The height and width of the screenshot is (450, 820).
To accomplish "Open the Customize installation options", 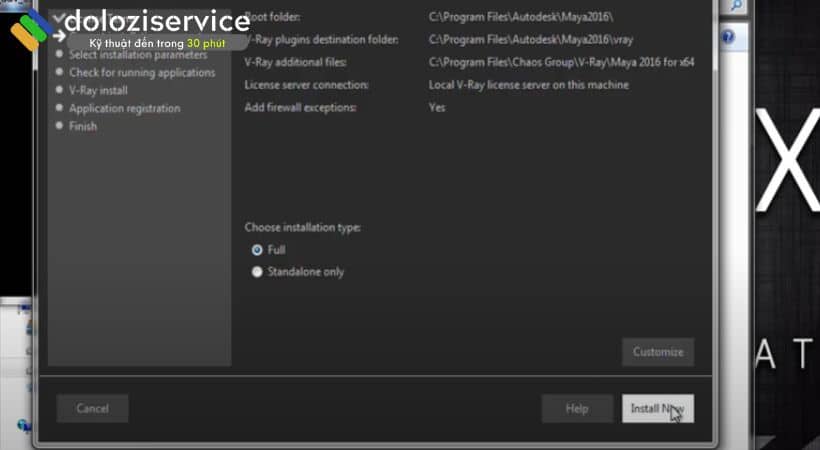I will [657, 352].
